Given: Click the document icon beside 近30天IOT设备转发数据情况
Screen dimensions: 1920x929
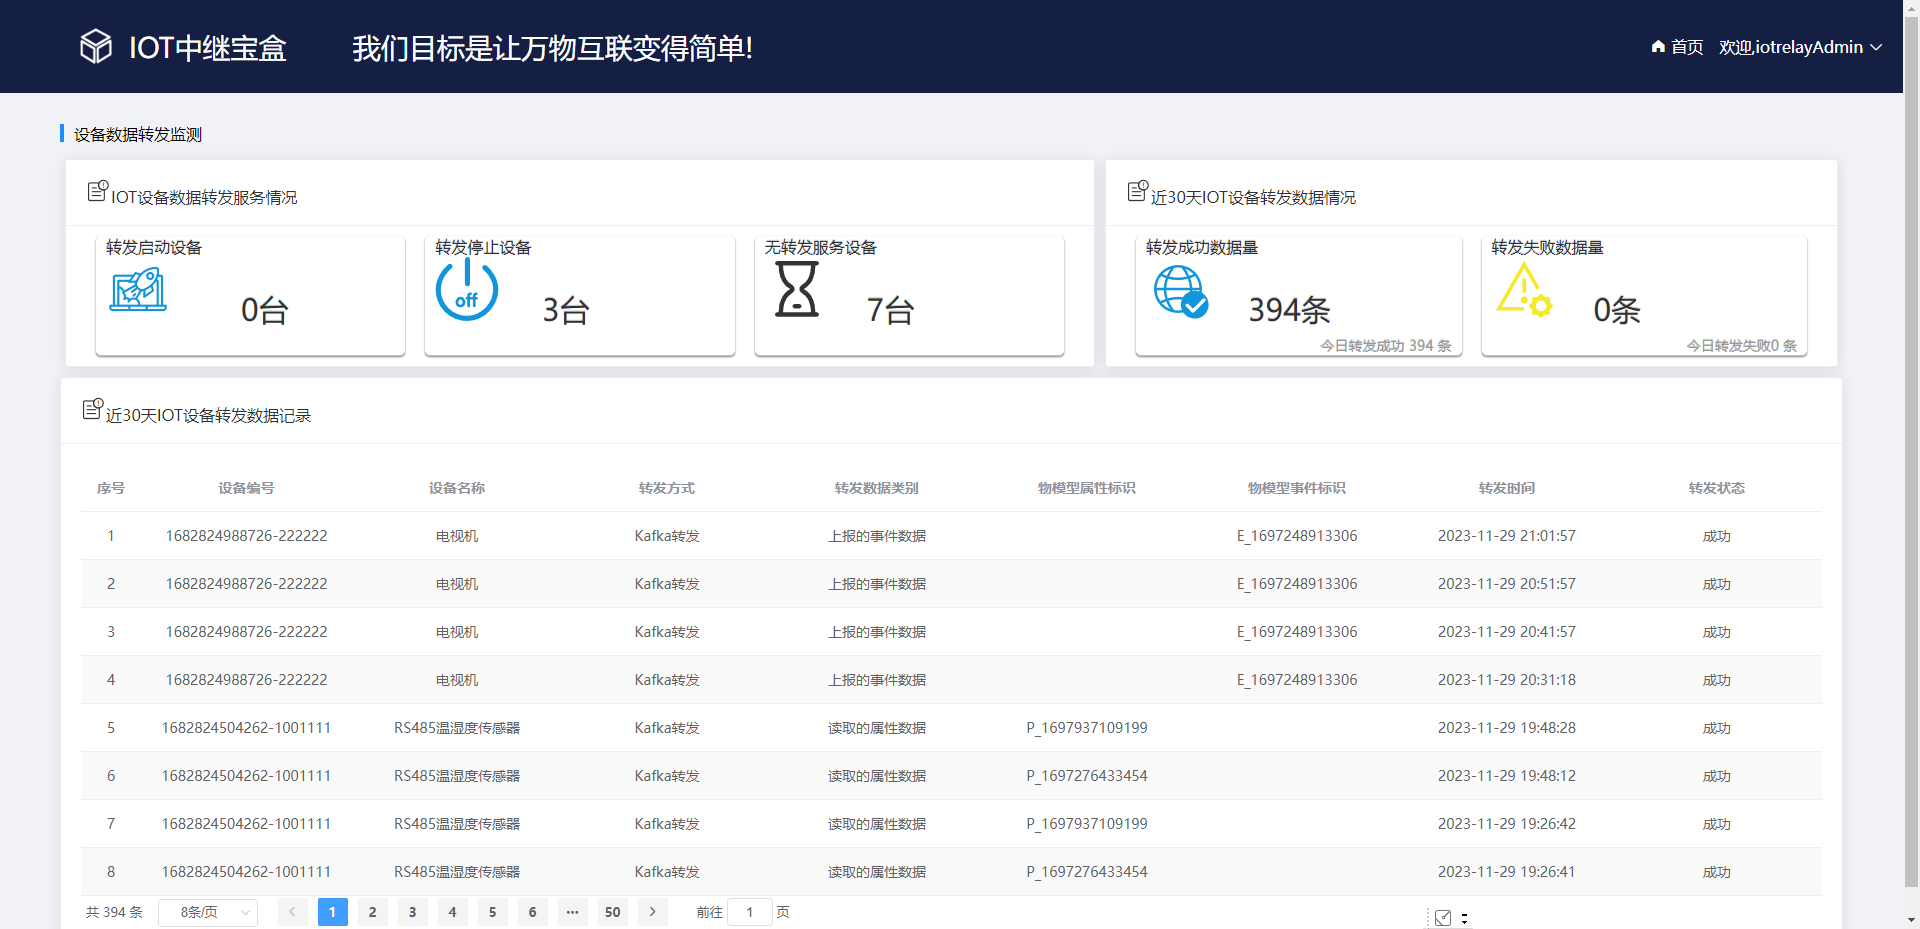Looking at the screenshot, I should click(1137, 191).
